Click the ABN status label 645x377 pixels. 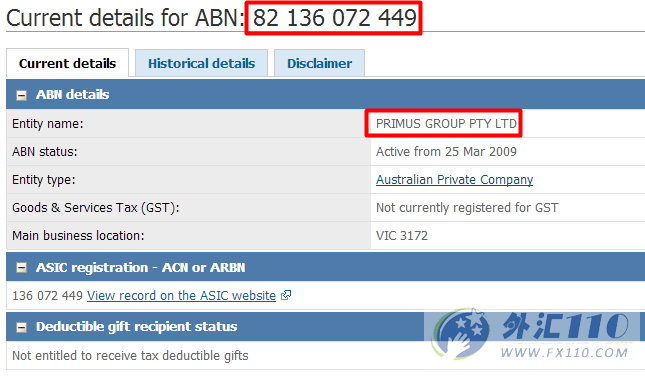tap(45, 151)
